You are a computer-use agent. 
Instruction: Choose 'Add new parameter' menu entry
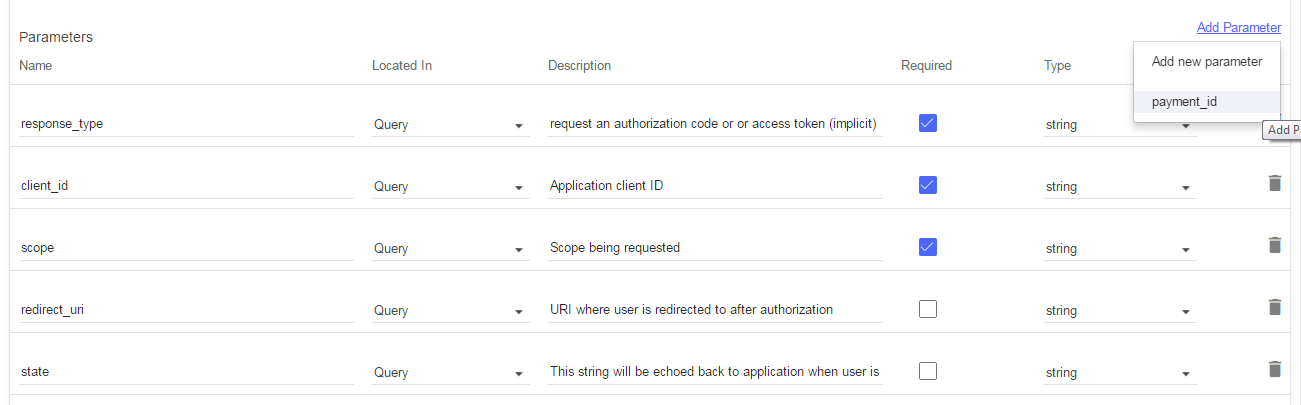[x=1207, y=62]
